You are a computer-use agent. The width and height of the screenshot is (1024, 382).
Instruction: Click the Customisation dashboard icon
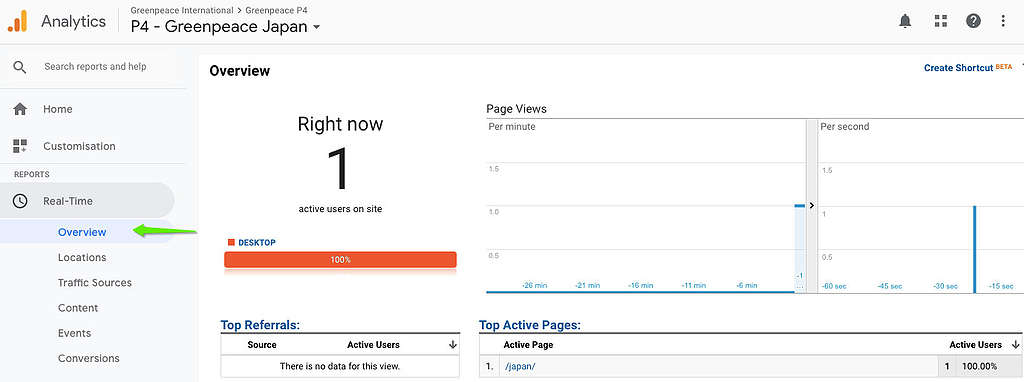point(20,146)
